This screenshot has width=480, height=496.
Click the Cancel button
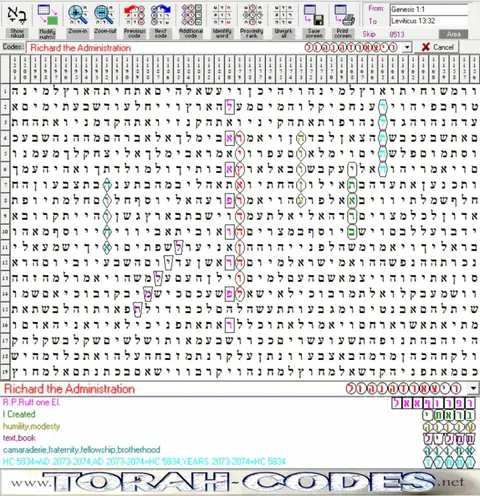[x=437, y=47]
